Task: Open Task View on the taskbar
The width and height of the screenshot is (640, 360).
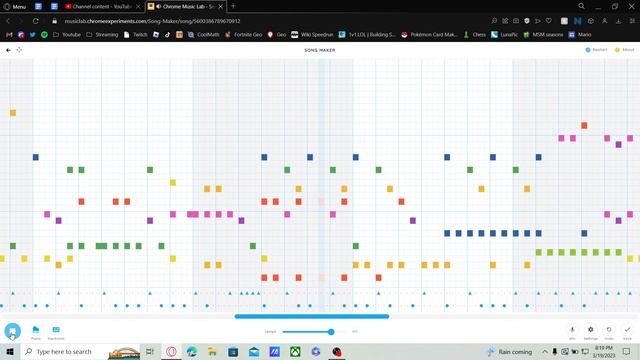Action: [150, 351]
